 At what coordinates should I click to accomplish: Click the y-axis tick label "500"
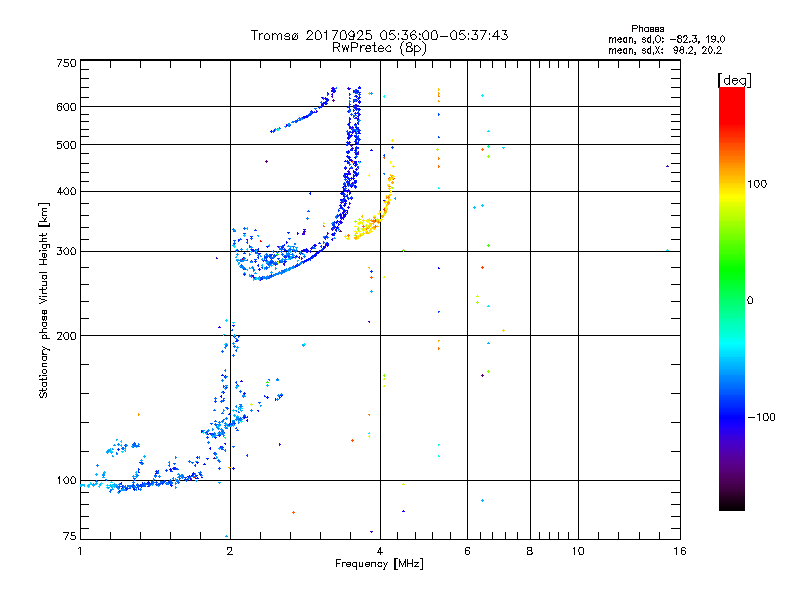click(66, 145)
